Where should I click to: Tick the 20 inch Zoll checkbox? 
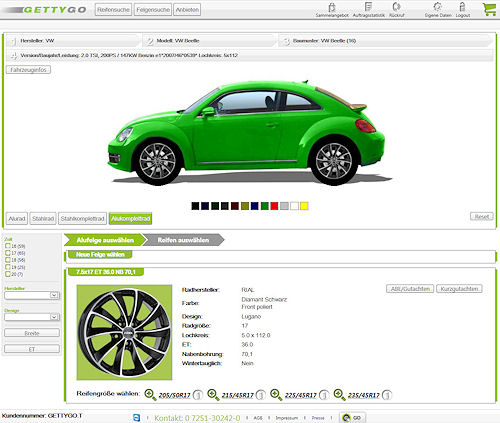pos(8,274)
